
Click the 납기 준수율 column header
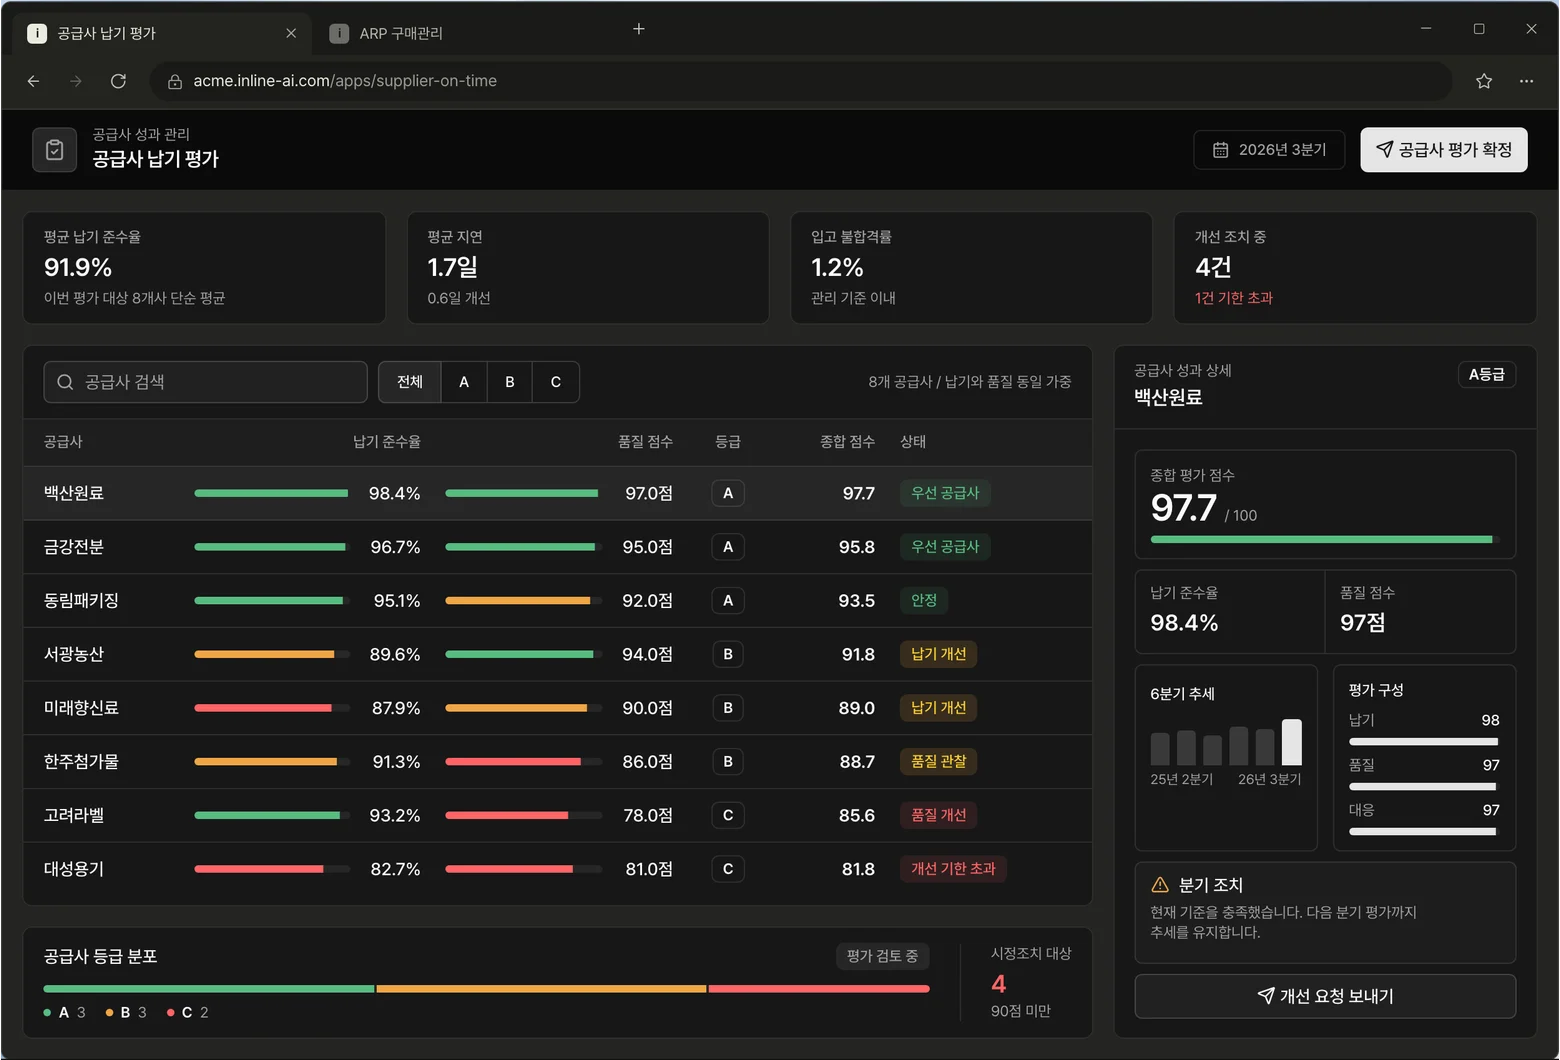tap(387, 442)
